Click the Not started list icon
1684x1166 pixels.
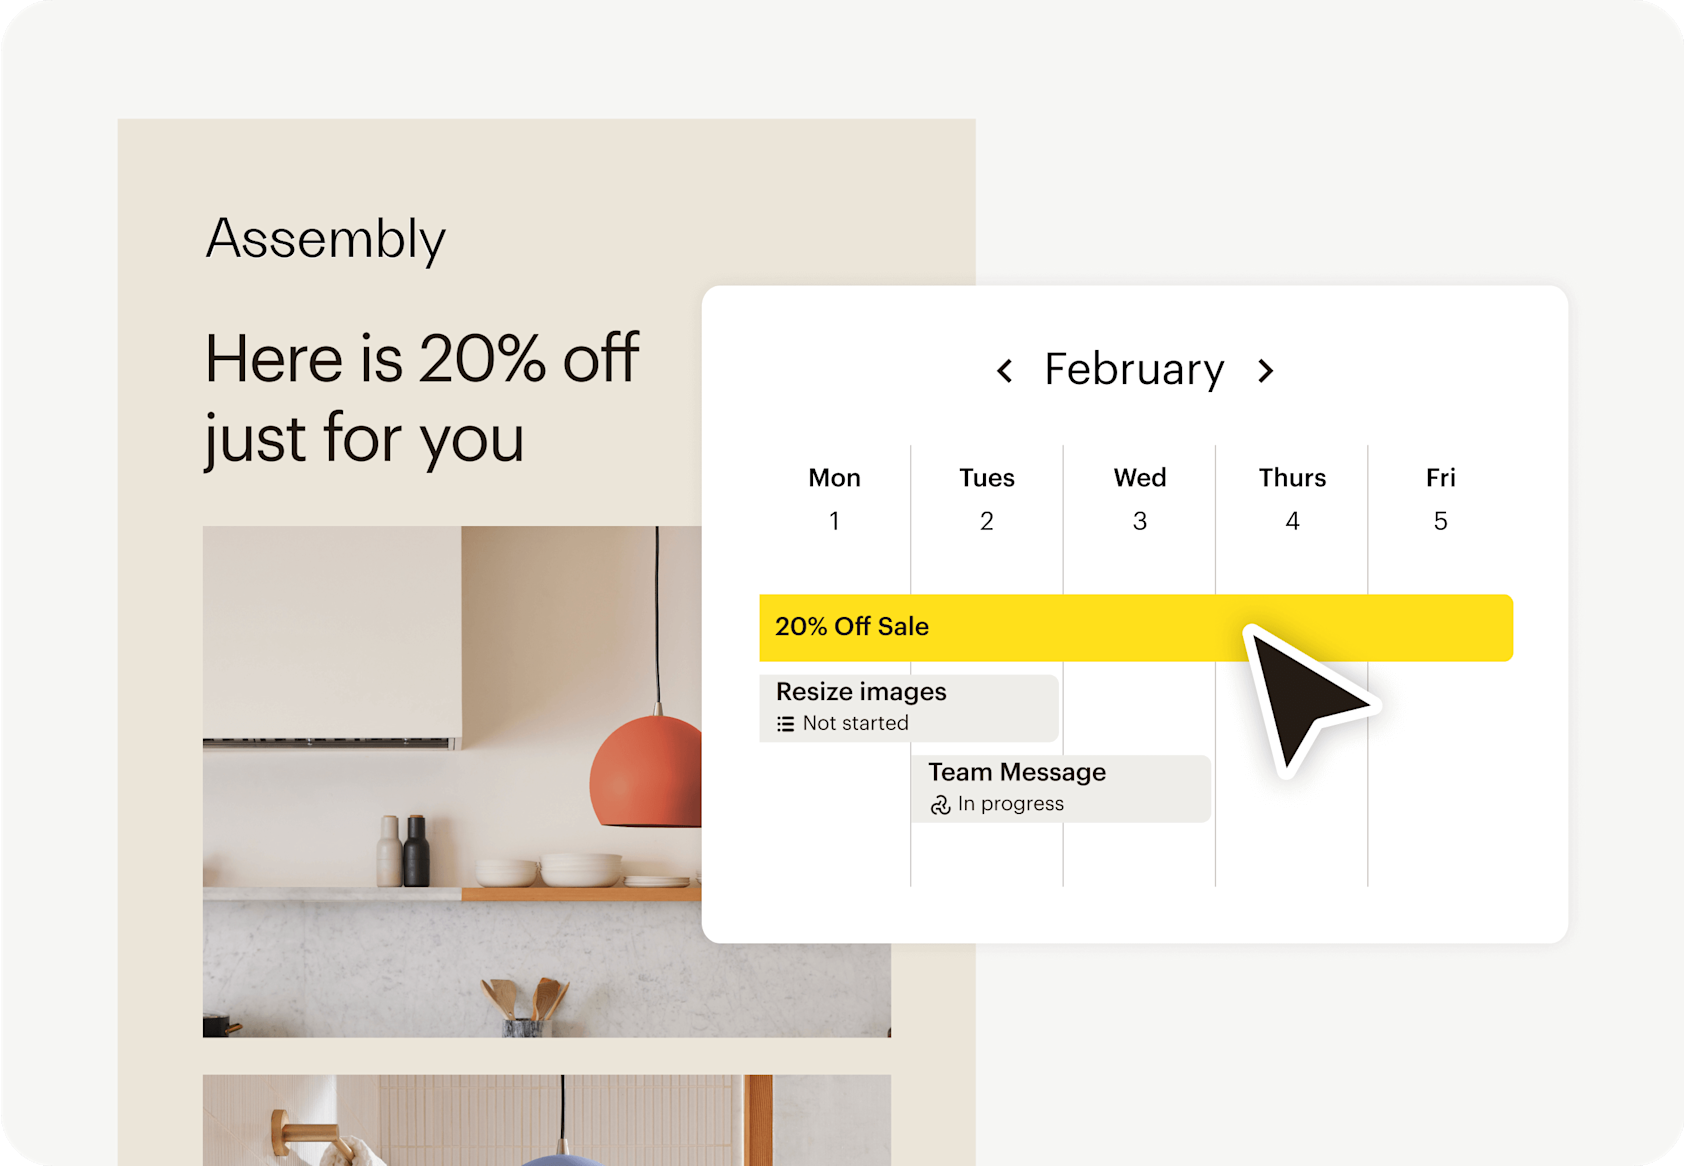786,723
